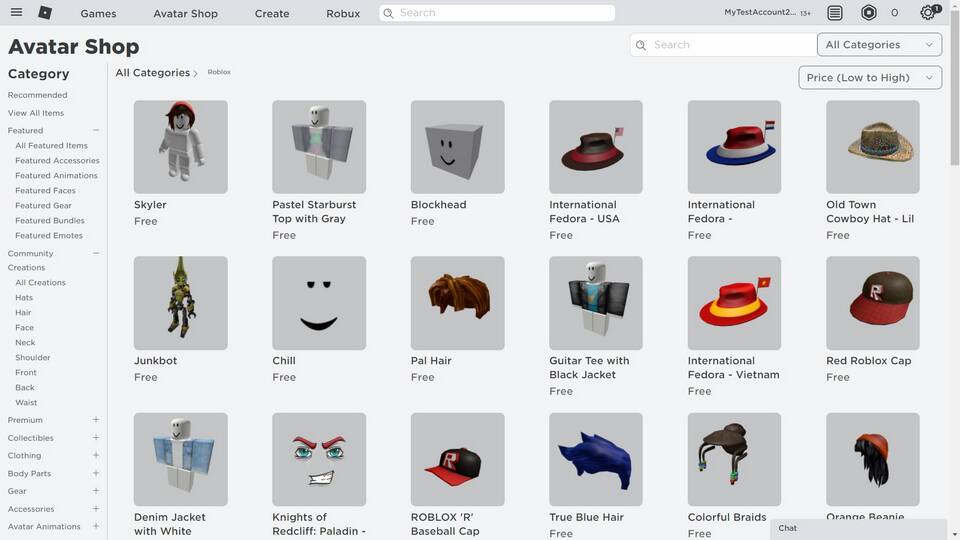Image resolution: width=960 pixels, height=540 pixels.
Task: Open the Skyler item thumbnail
Action: (181, 147)
